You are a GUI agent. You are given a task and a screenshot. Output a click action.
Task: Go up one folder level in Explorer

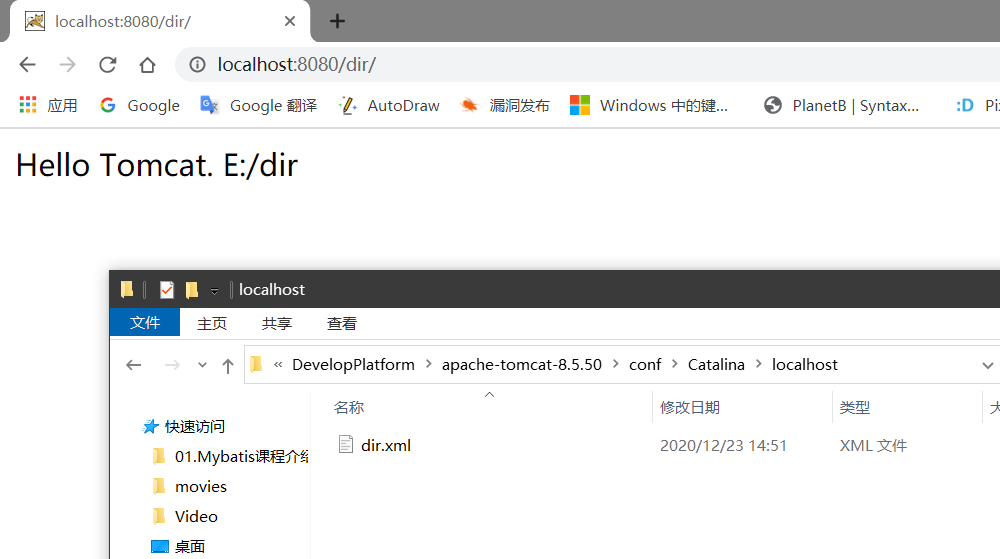tap(228, 366)
